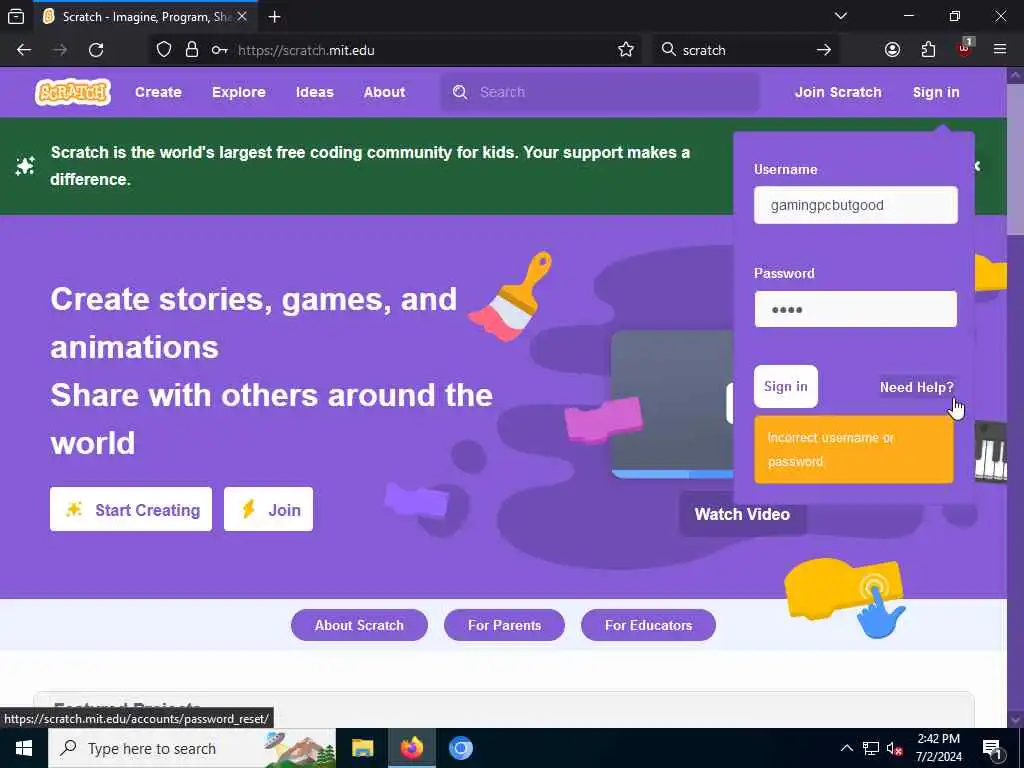The height and width of the screenshot is (768, 1024).
Task: Close the Scratch browser tab
Action: tap(242, 17)
